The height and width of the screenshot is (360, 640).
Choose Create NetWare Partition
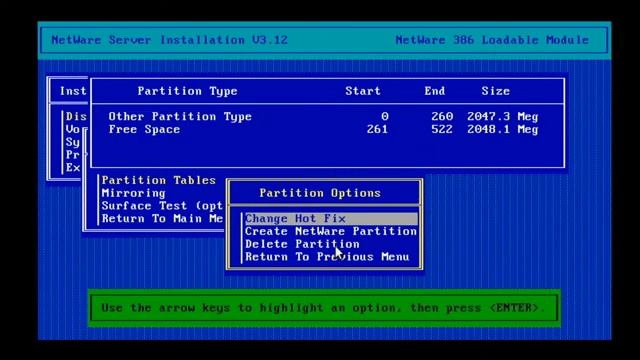pos(331,231)
